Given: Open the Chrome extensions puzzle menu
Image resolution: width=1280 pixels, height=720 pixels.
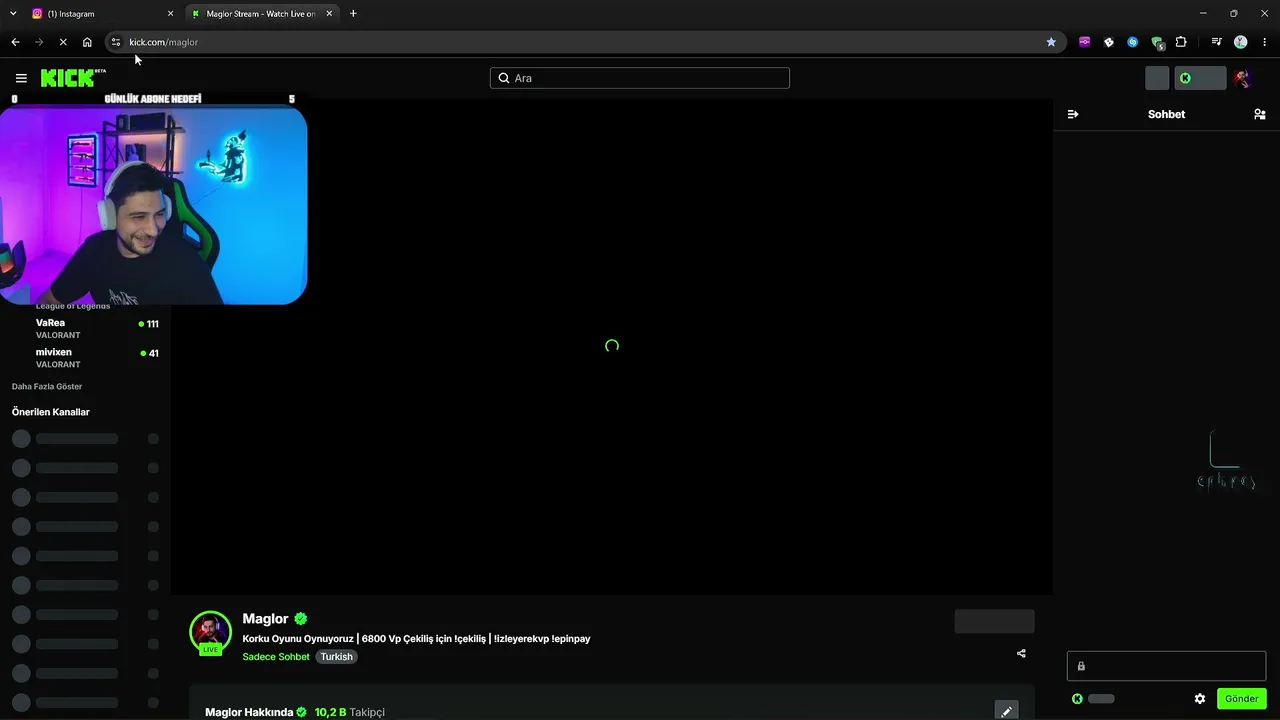Looking at the screenshot, I should (x=1181, y=42).
